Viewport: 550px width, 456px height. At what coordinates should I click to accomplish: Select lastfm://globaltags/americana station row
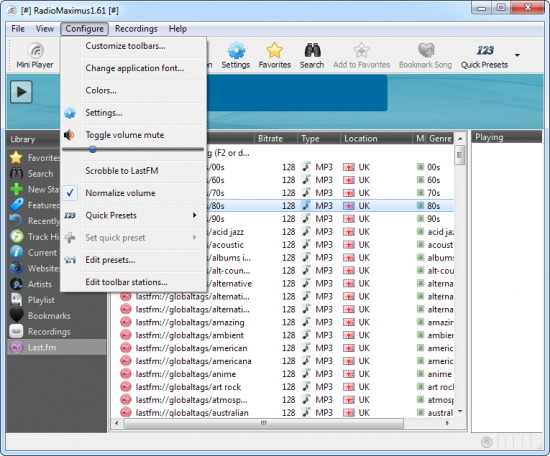tap(282, 361)
